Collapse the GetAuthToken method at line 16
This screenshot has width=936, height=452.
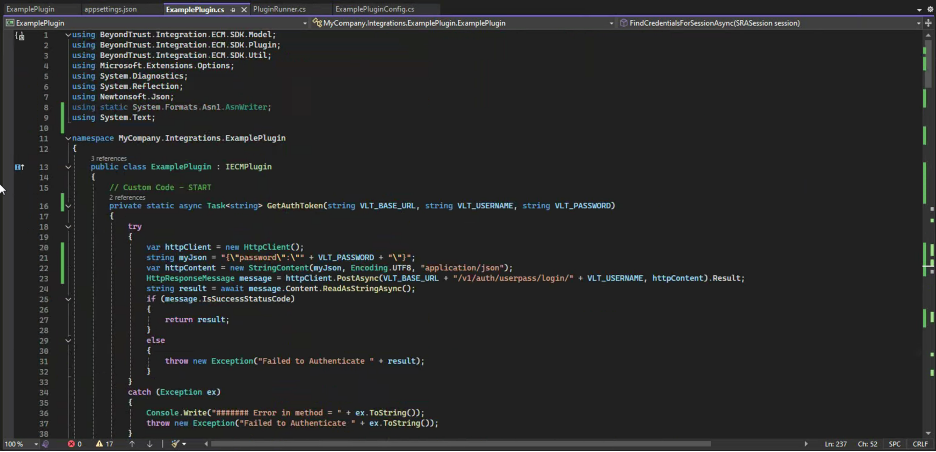coord(68,206)
